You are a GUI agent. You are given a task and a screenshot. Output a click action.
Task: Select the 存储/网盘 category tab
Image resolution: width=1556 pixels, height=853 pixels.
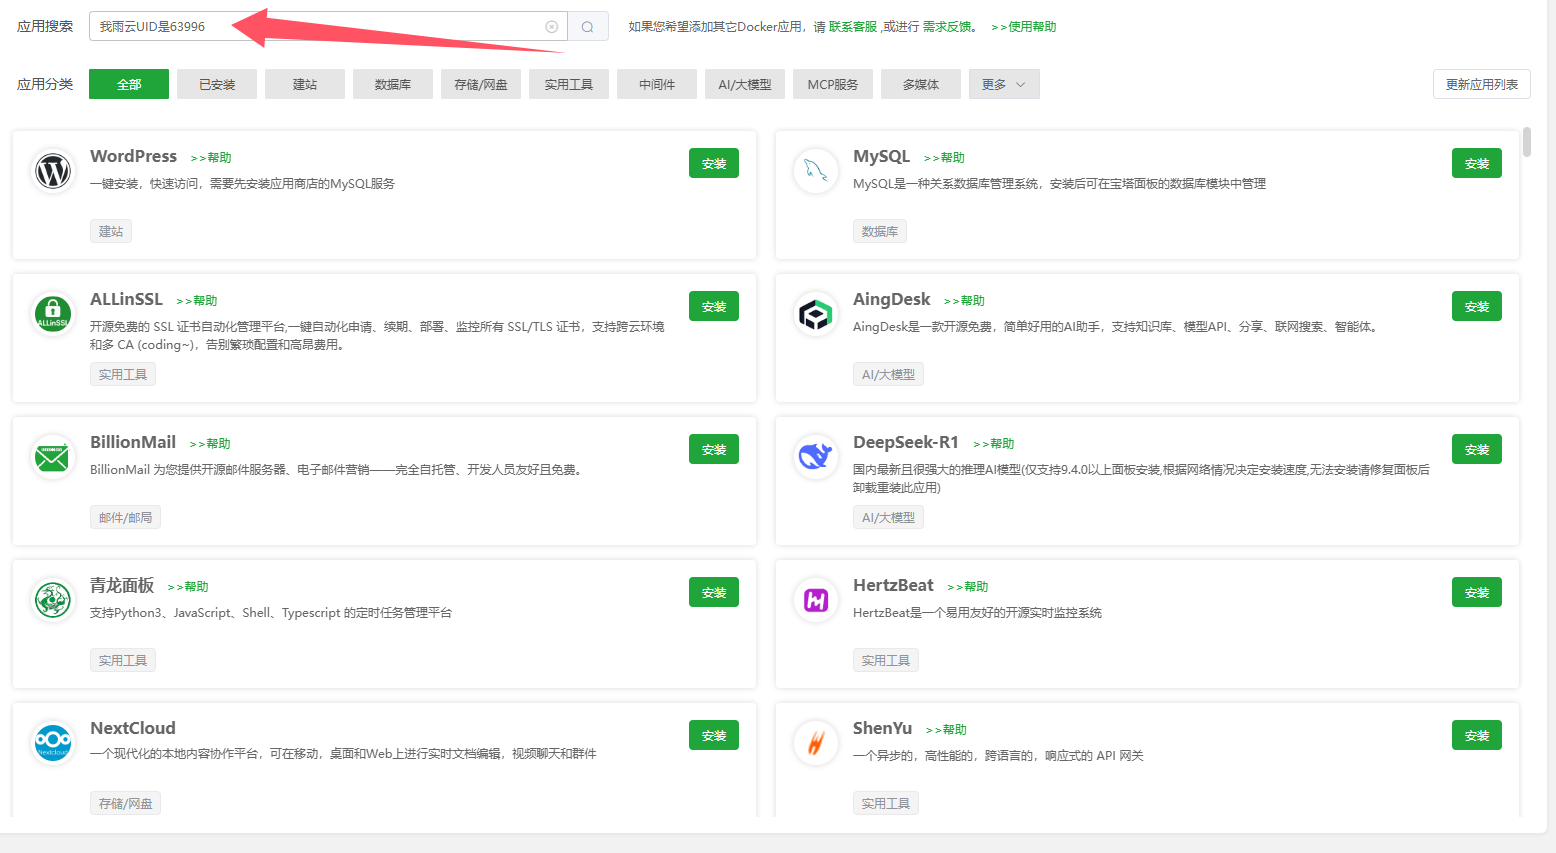481,84
